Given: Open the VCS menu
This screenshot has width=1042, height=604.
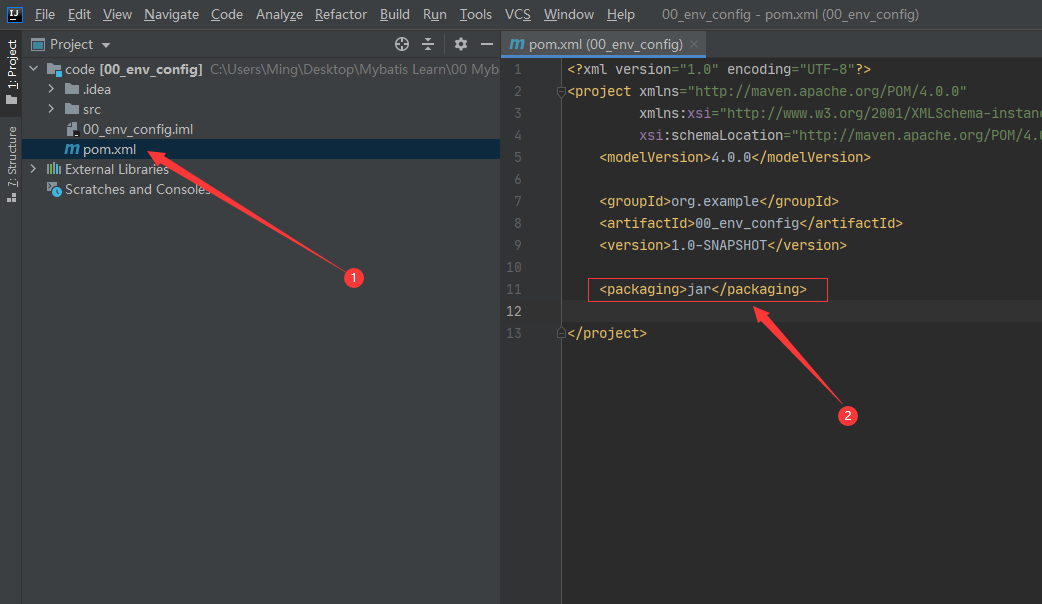Looking at the screenshot, I should pyautogui.click(x=518, y=14).
